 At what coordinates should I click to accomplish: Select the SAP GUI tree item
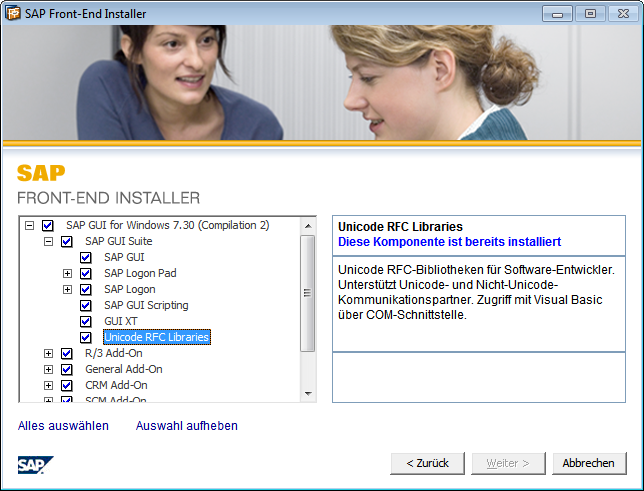tap(124, 257)
